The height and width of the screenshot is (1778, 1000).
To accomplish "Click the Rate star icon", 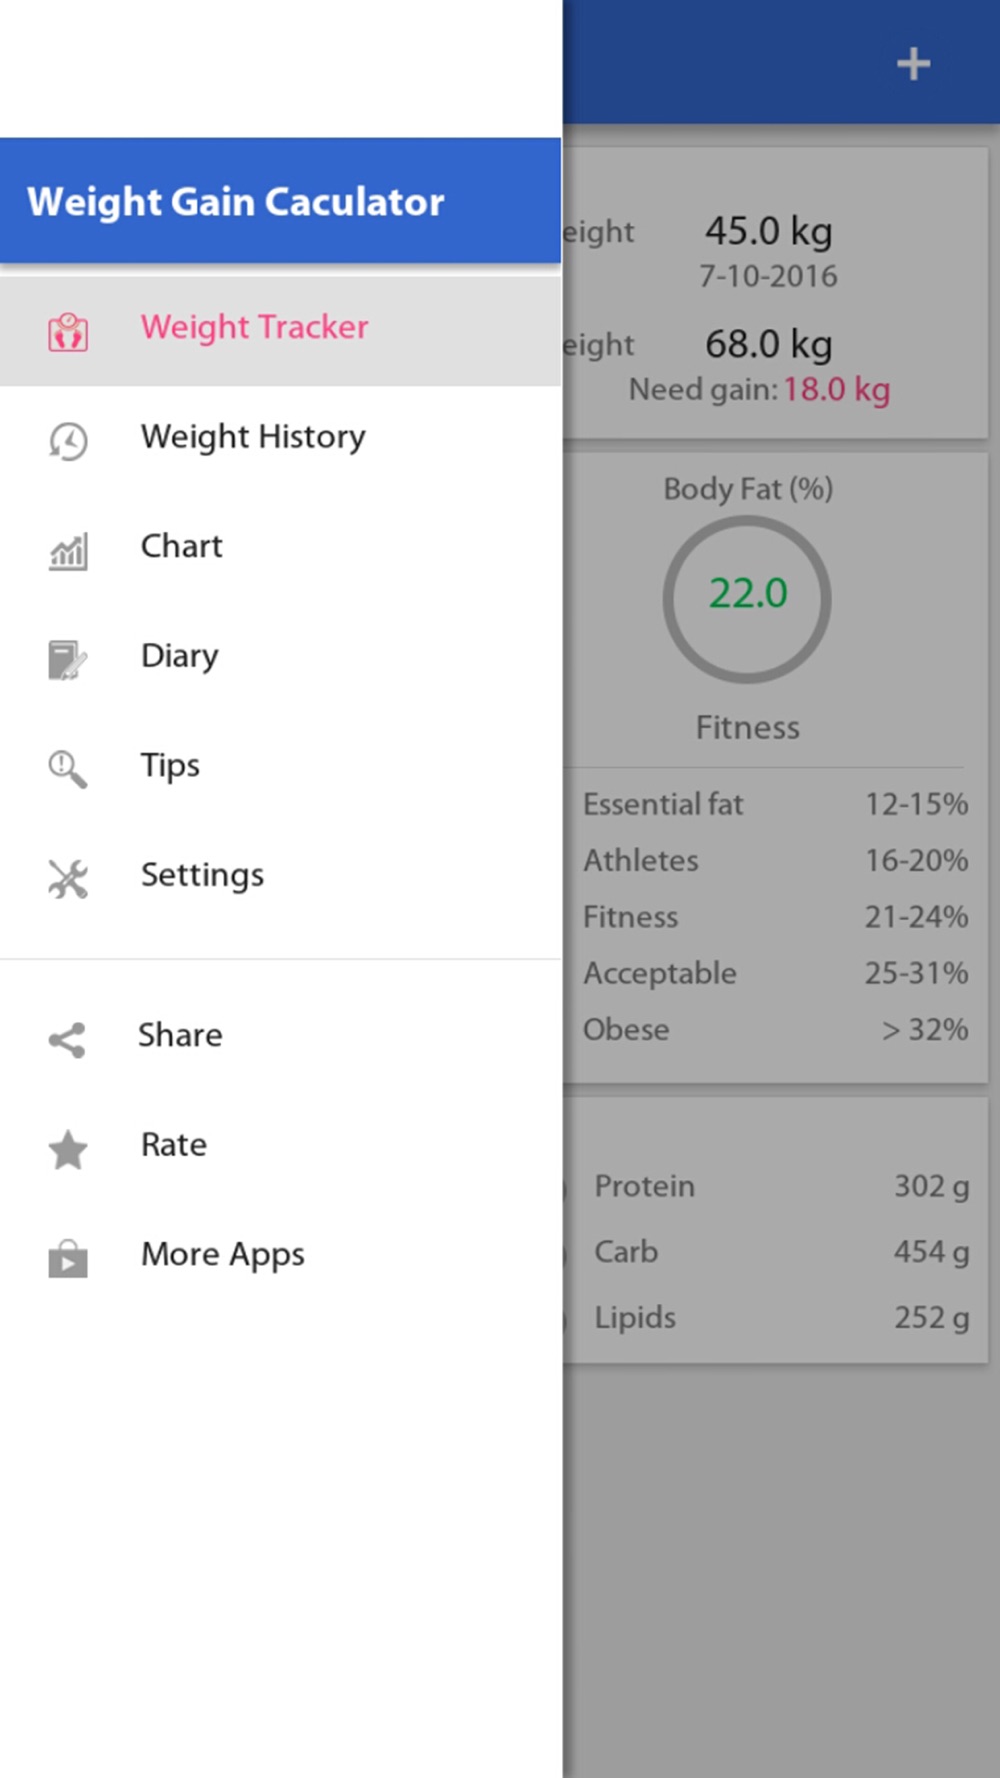I will click(68, 1150).
